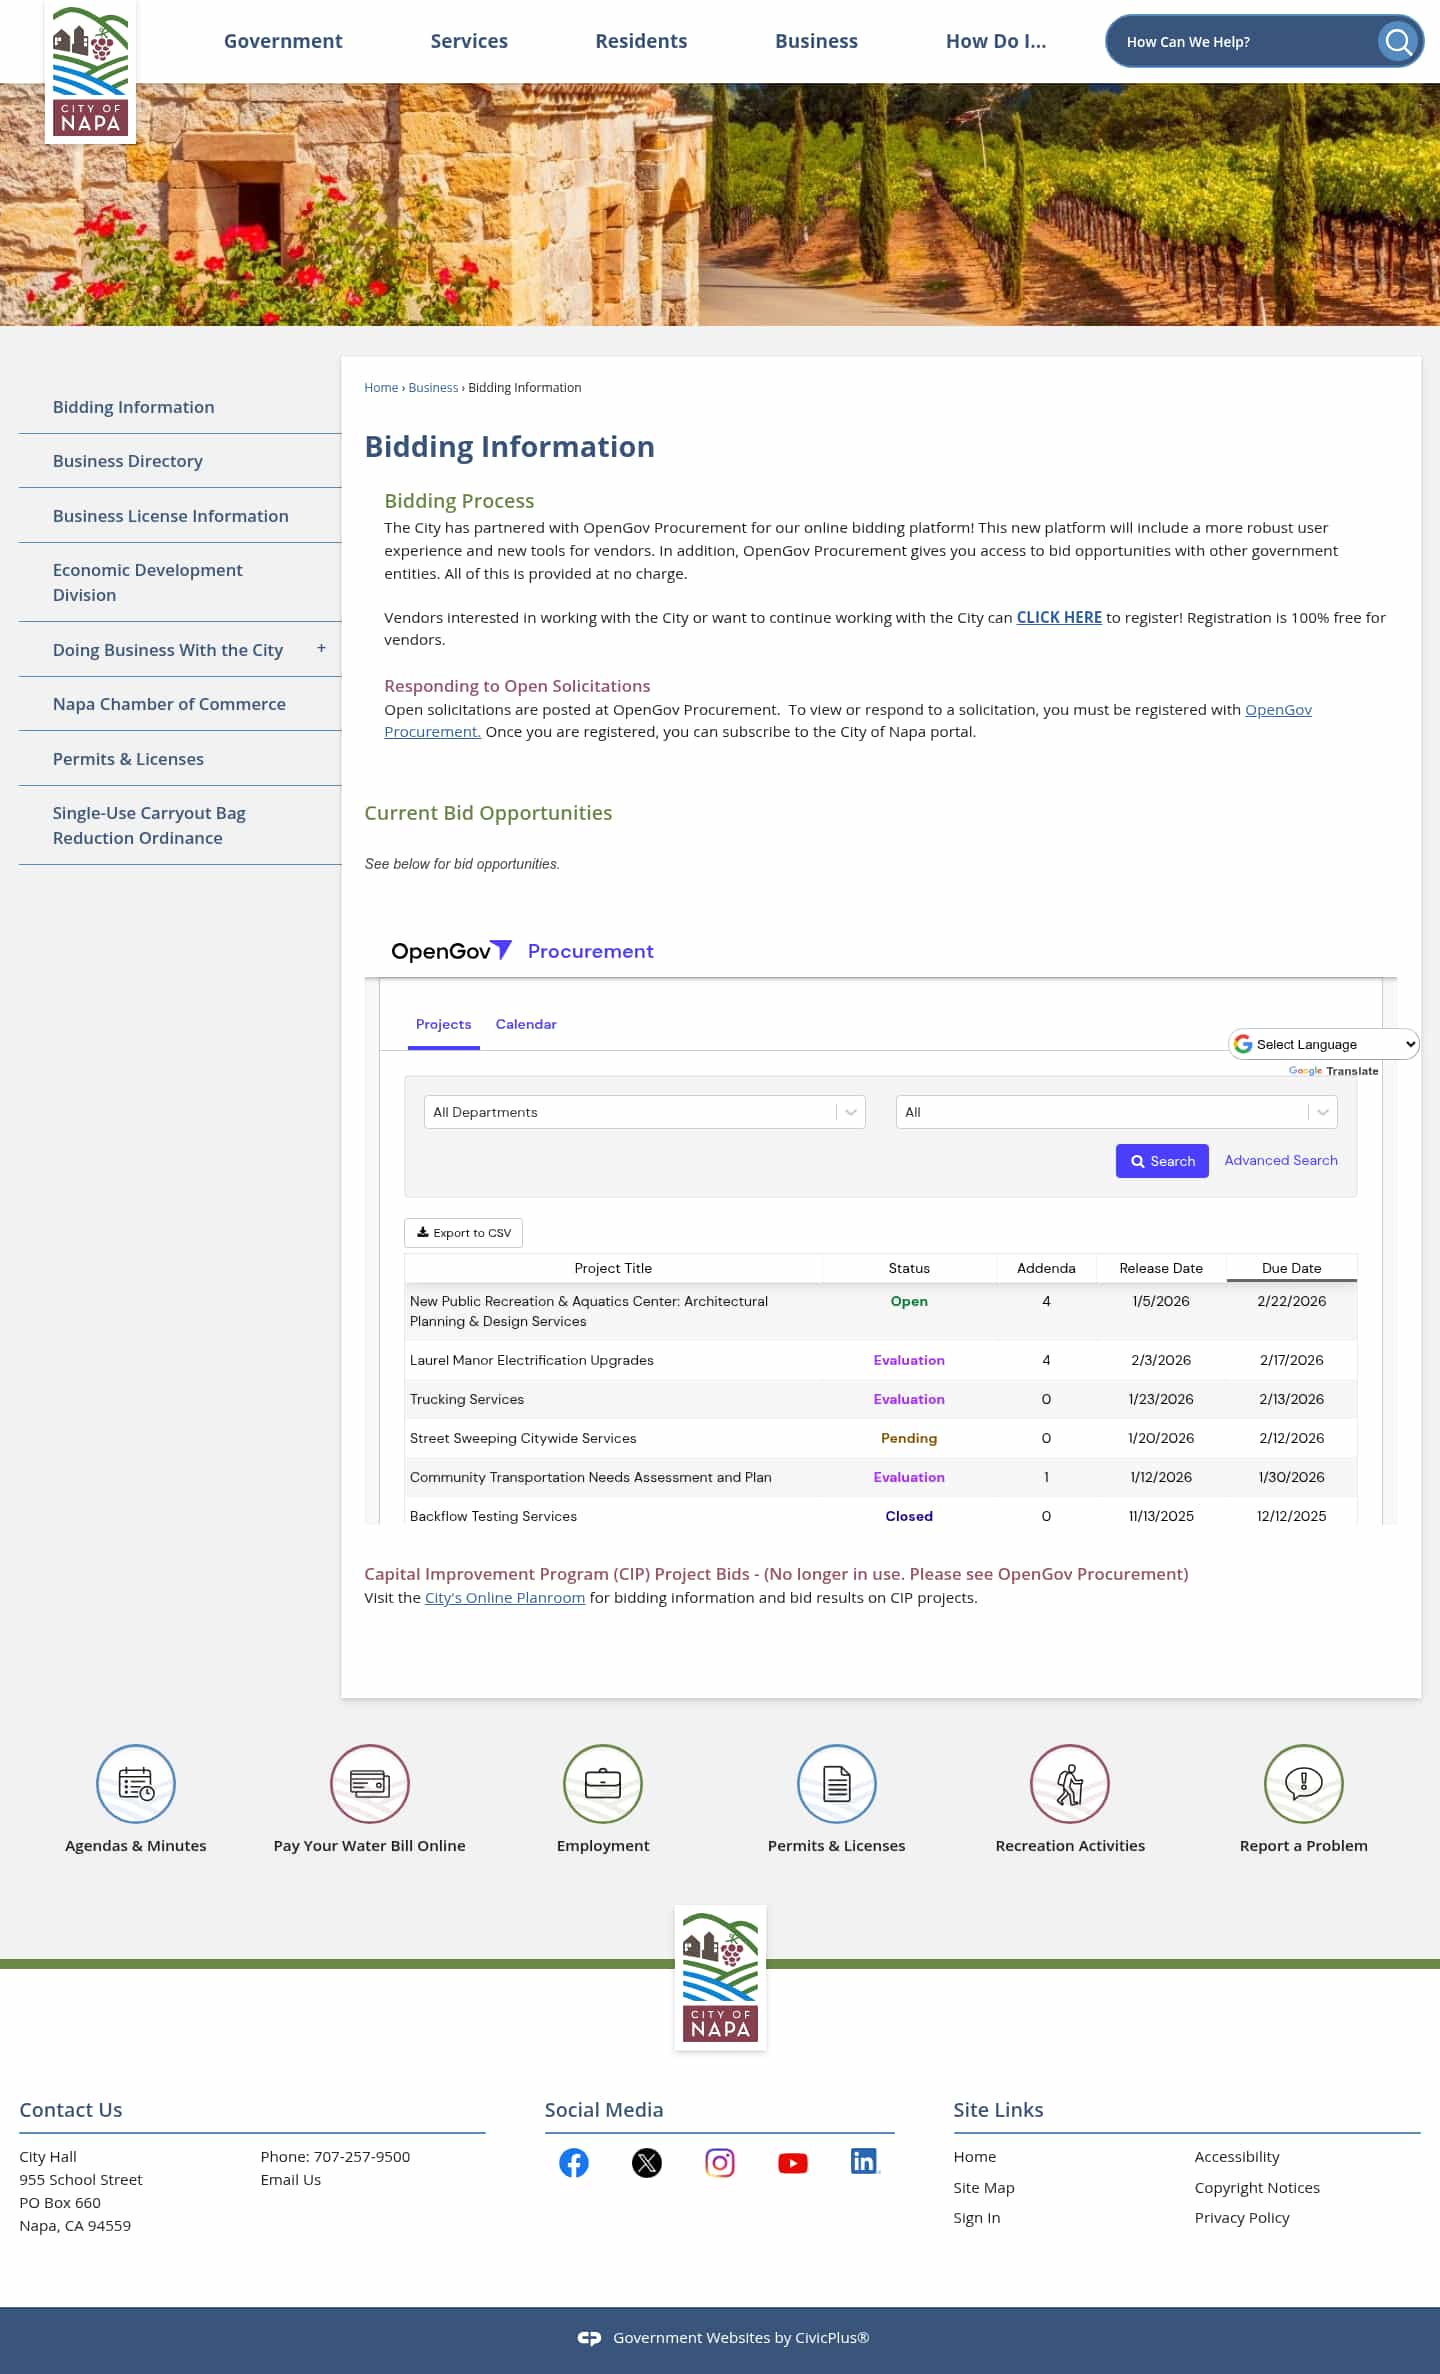Screen dimensions: 1440x2374
Task: Click the City of Napa footer logo
Action: coord(720,1977)
